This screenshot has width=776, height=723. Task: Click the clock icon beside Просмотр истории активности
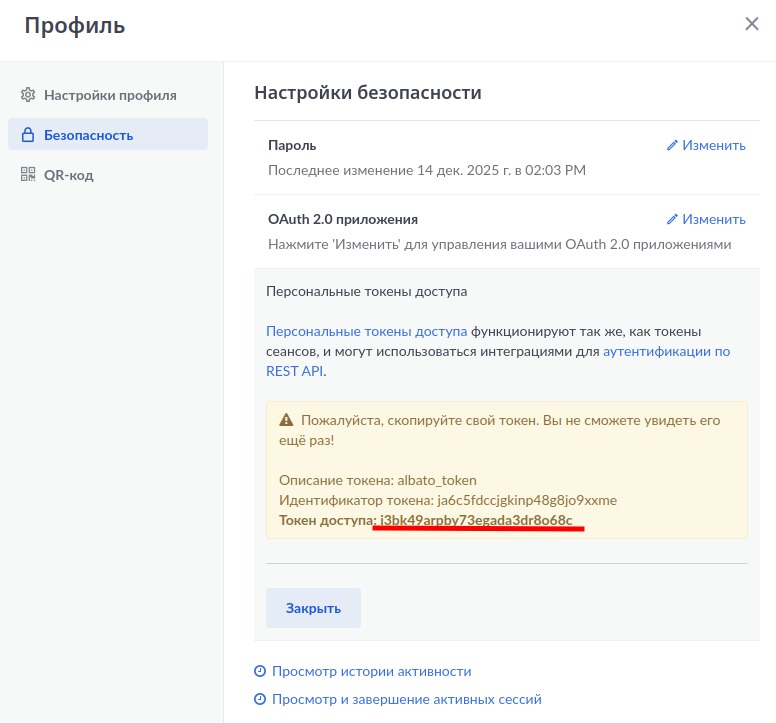(x=260, y=672)
